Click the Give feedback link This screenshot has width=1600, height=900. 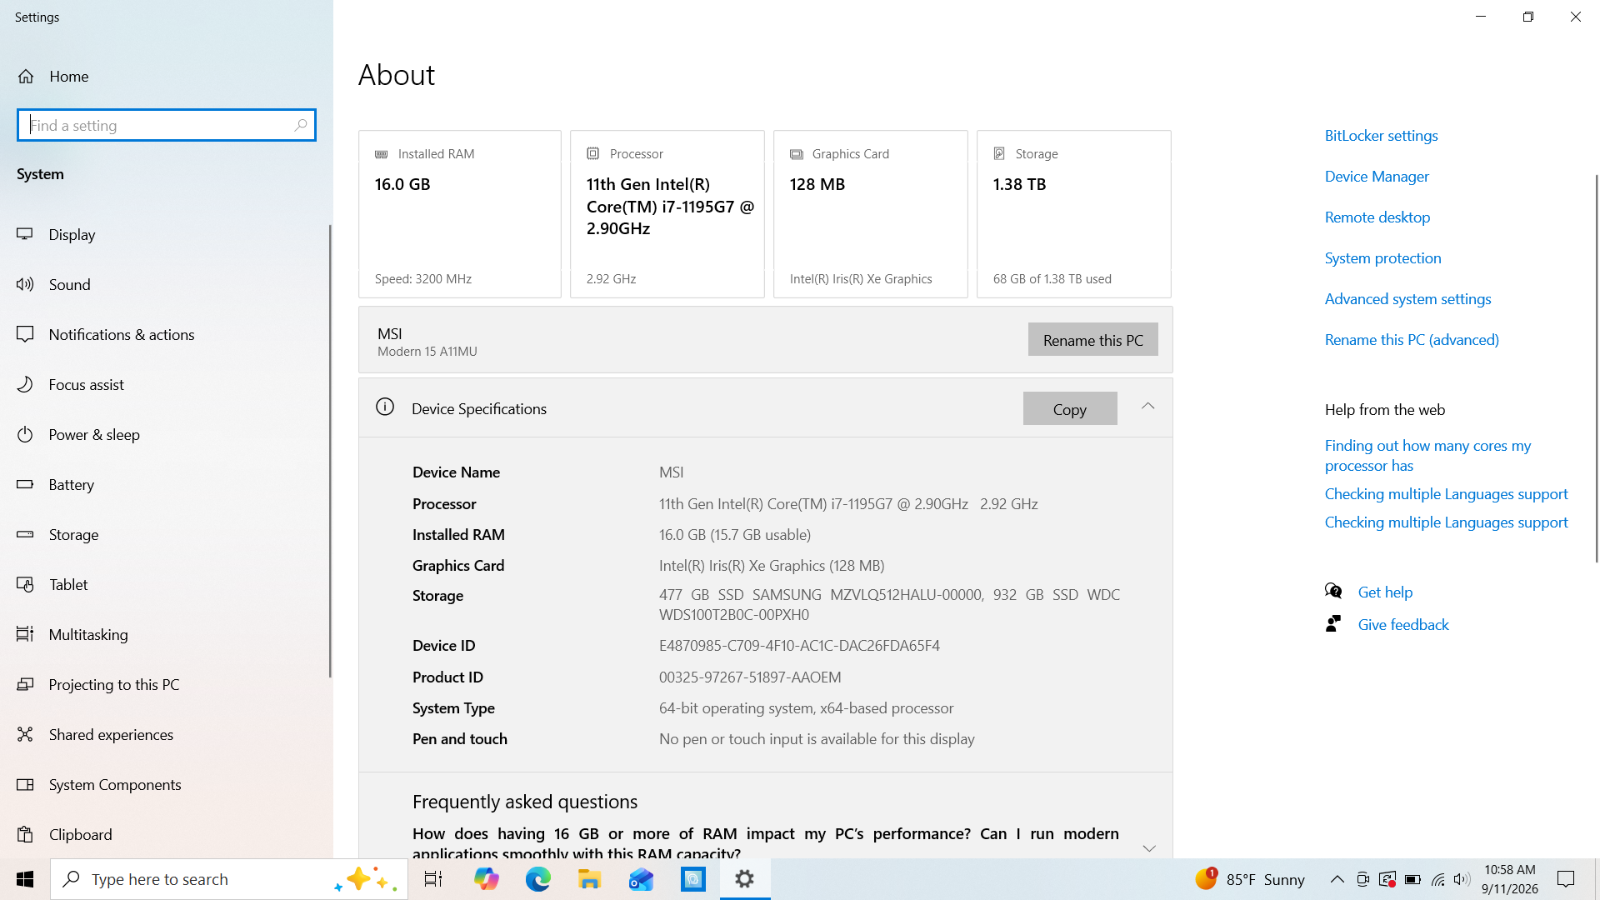coord(1403,624)
